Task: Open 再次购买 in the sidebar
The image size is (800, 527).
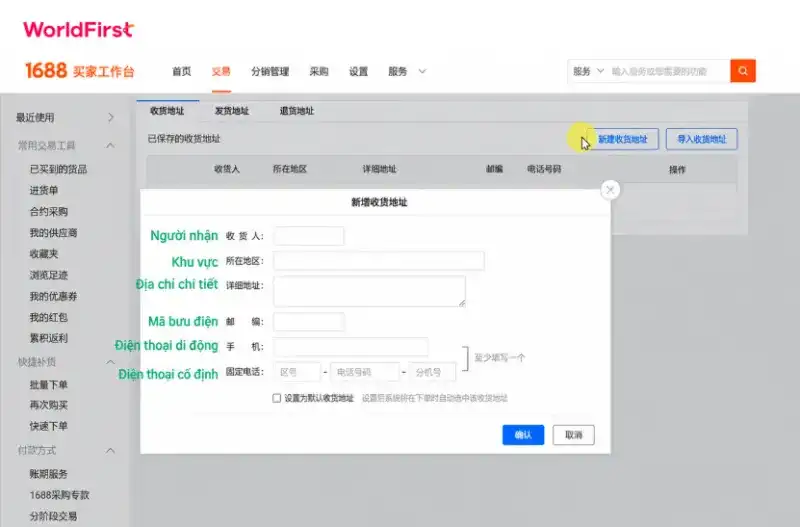Action: point(48,405)
